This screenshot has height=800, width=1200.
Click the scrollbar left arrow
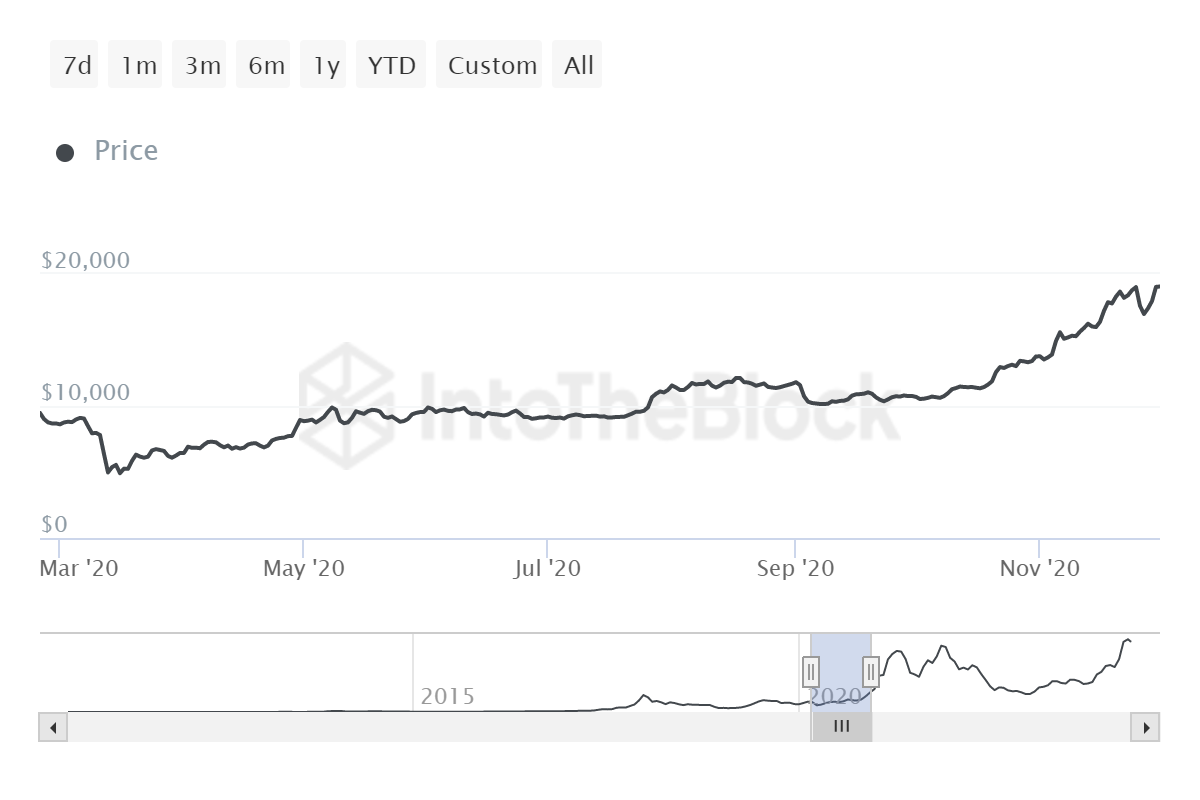[53, 727]
